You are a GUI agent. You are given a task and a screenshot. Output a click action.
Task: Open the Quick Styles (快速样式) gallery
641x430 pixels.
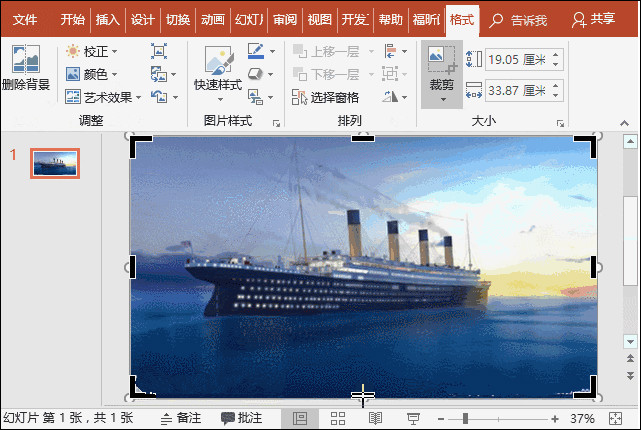pyautogui.click(x=218, y=74)
